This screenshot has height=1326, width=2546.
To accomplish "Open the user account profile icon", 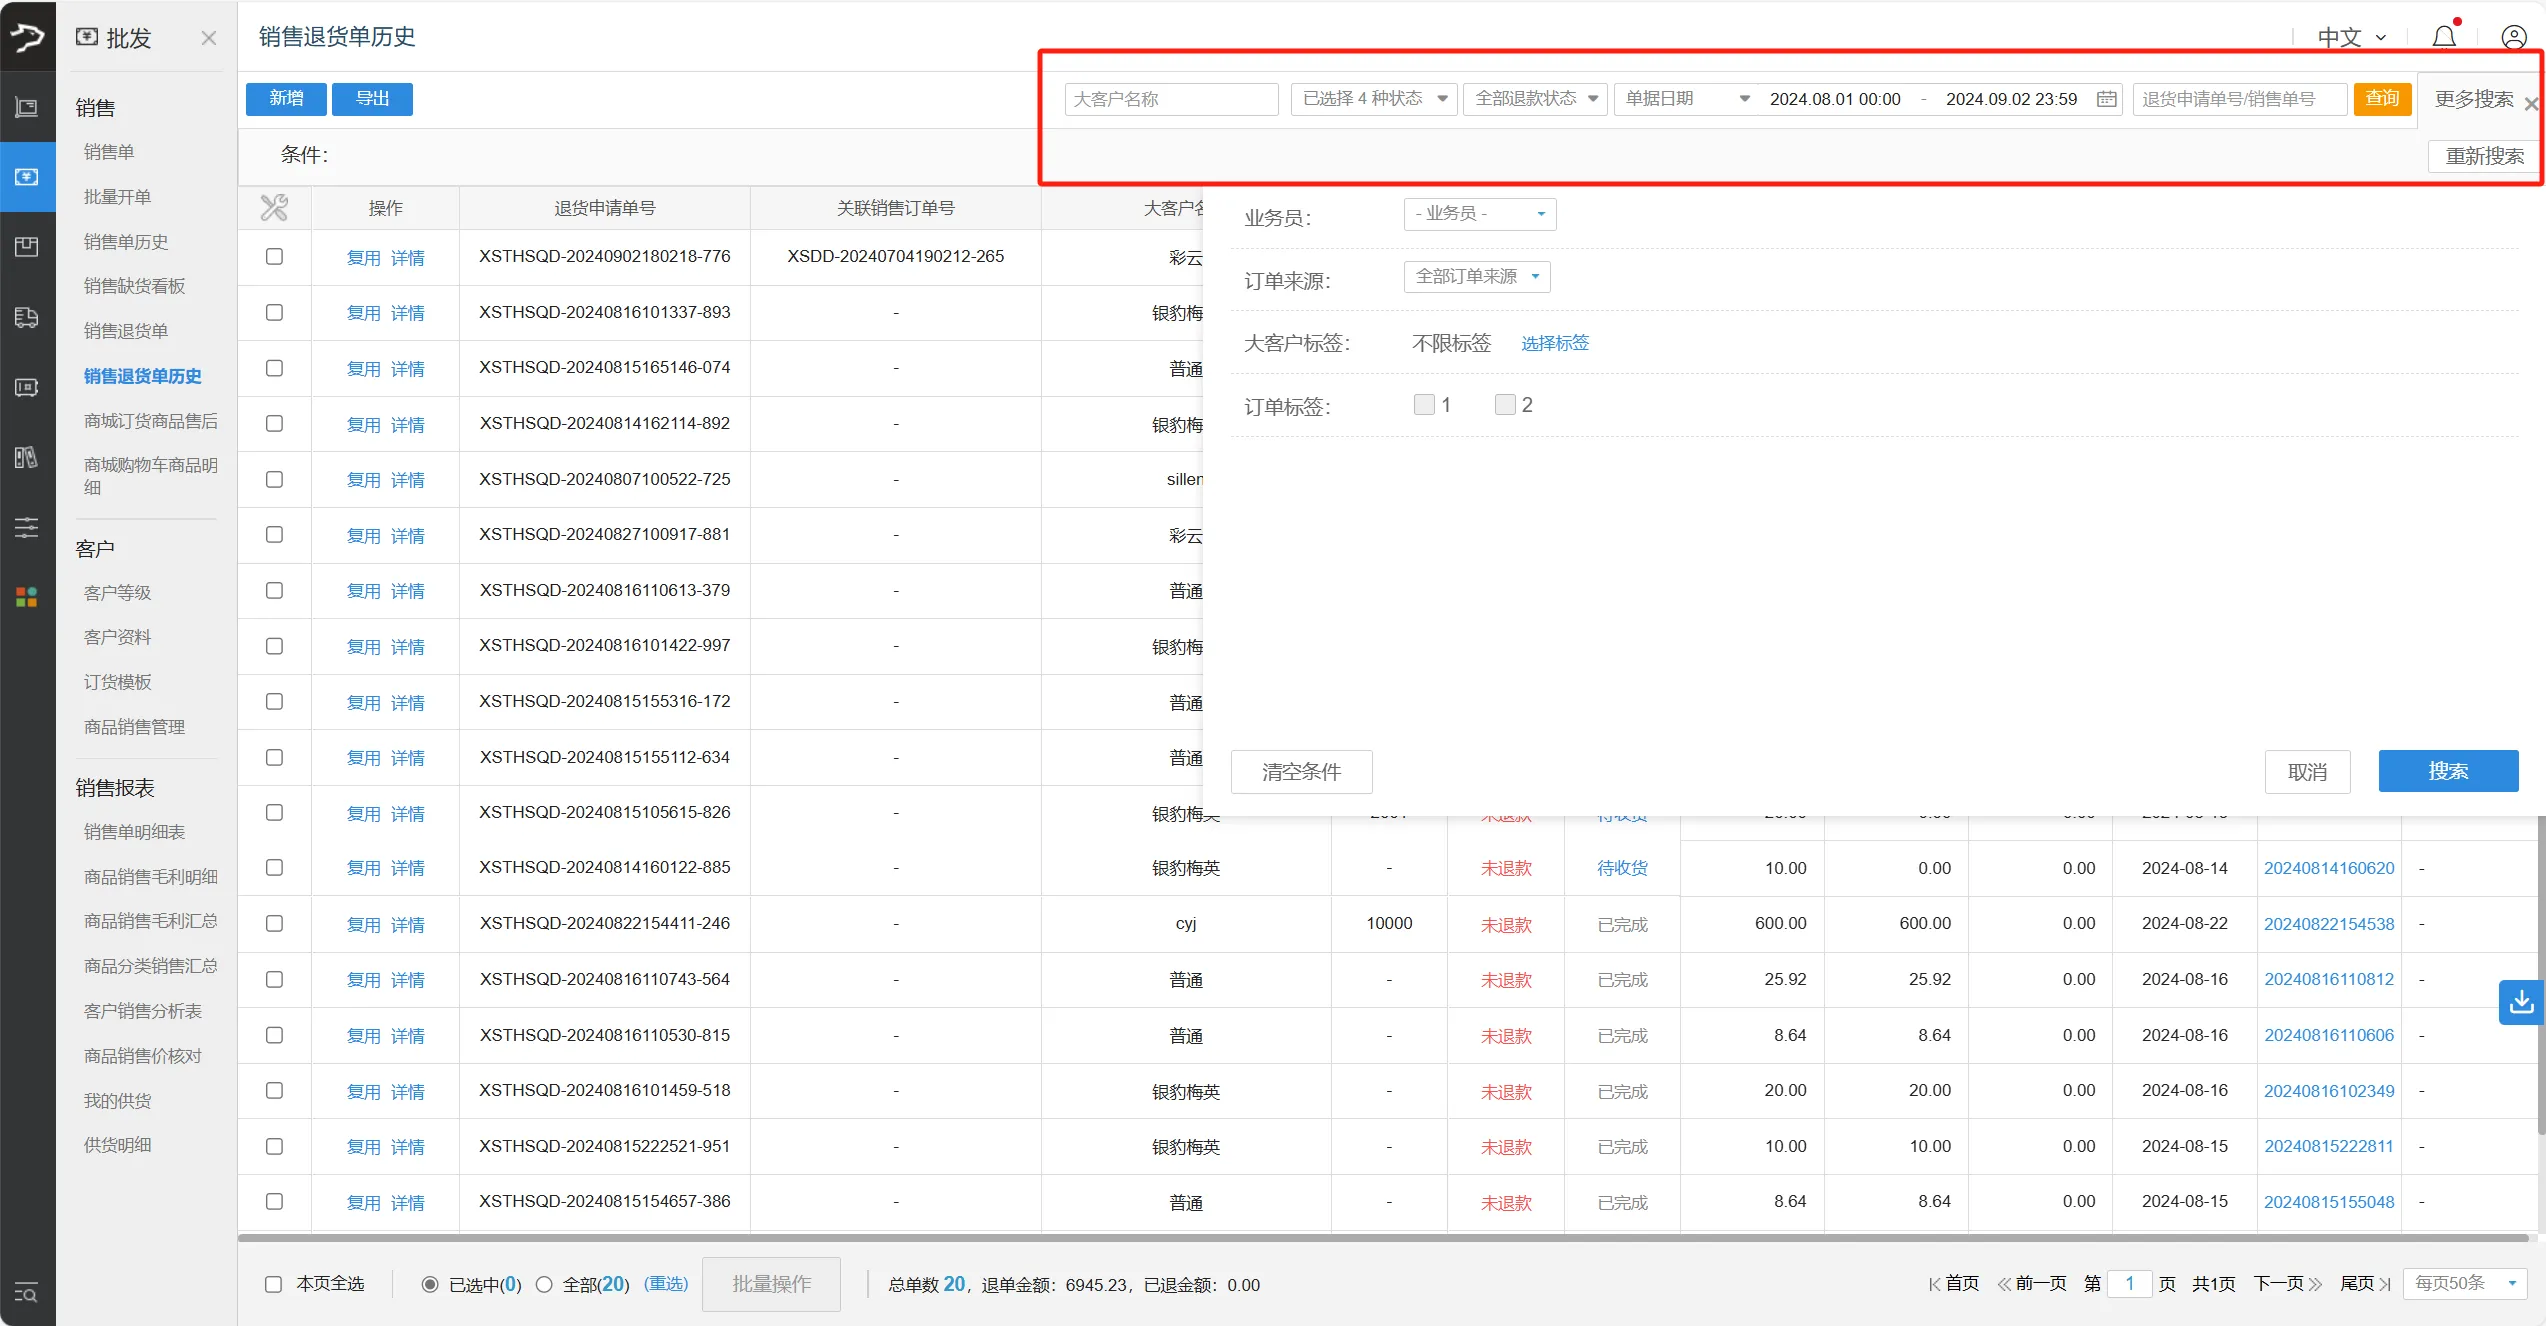I will click(2514, 37).
